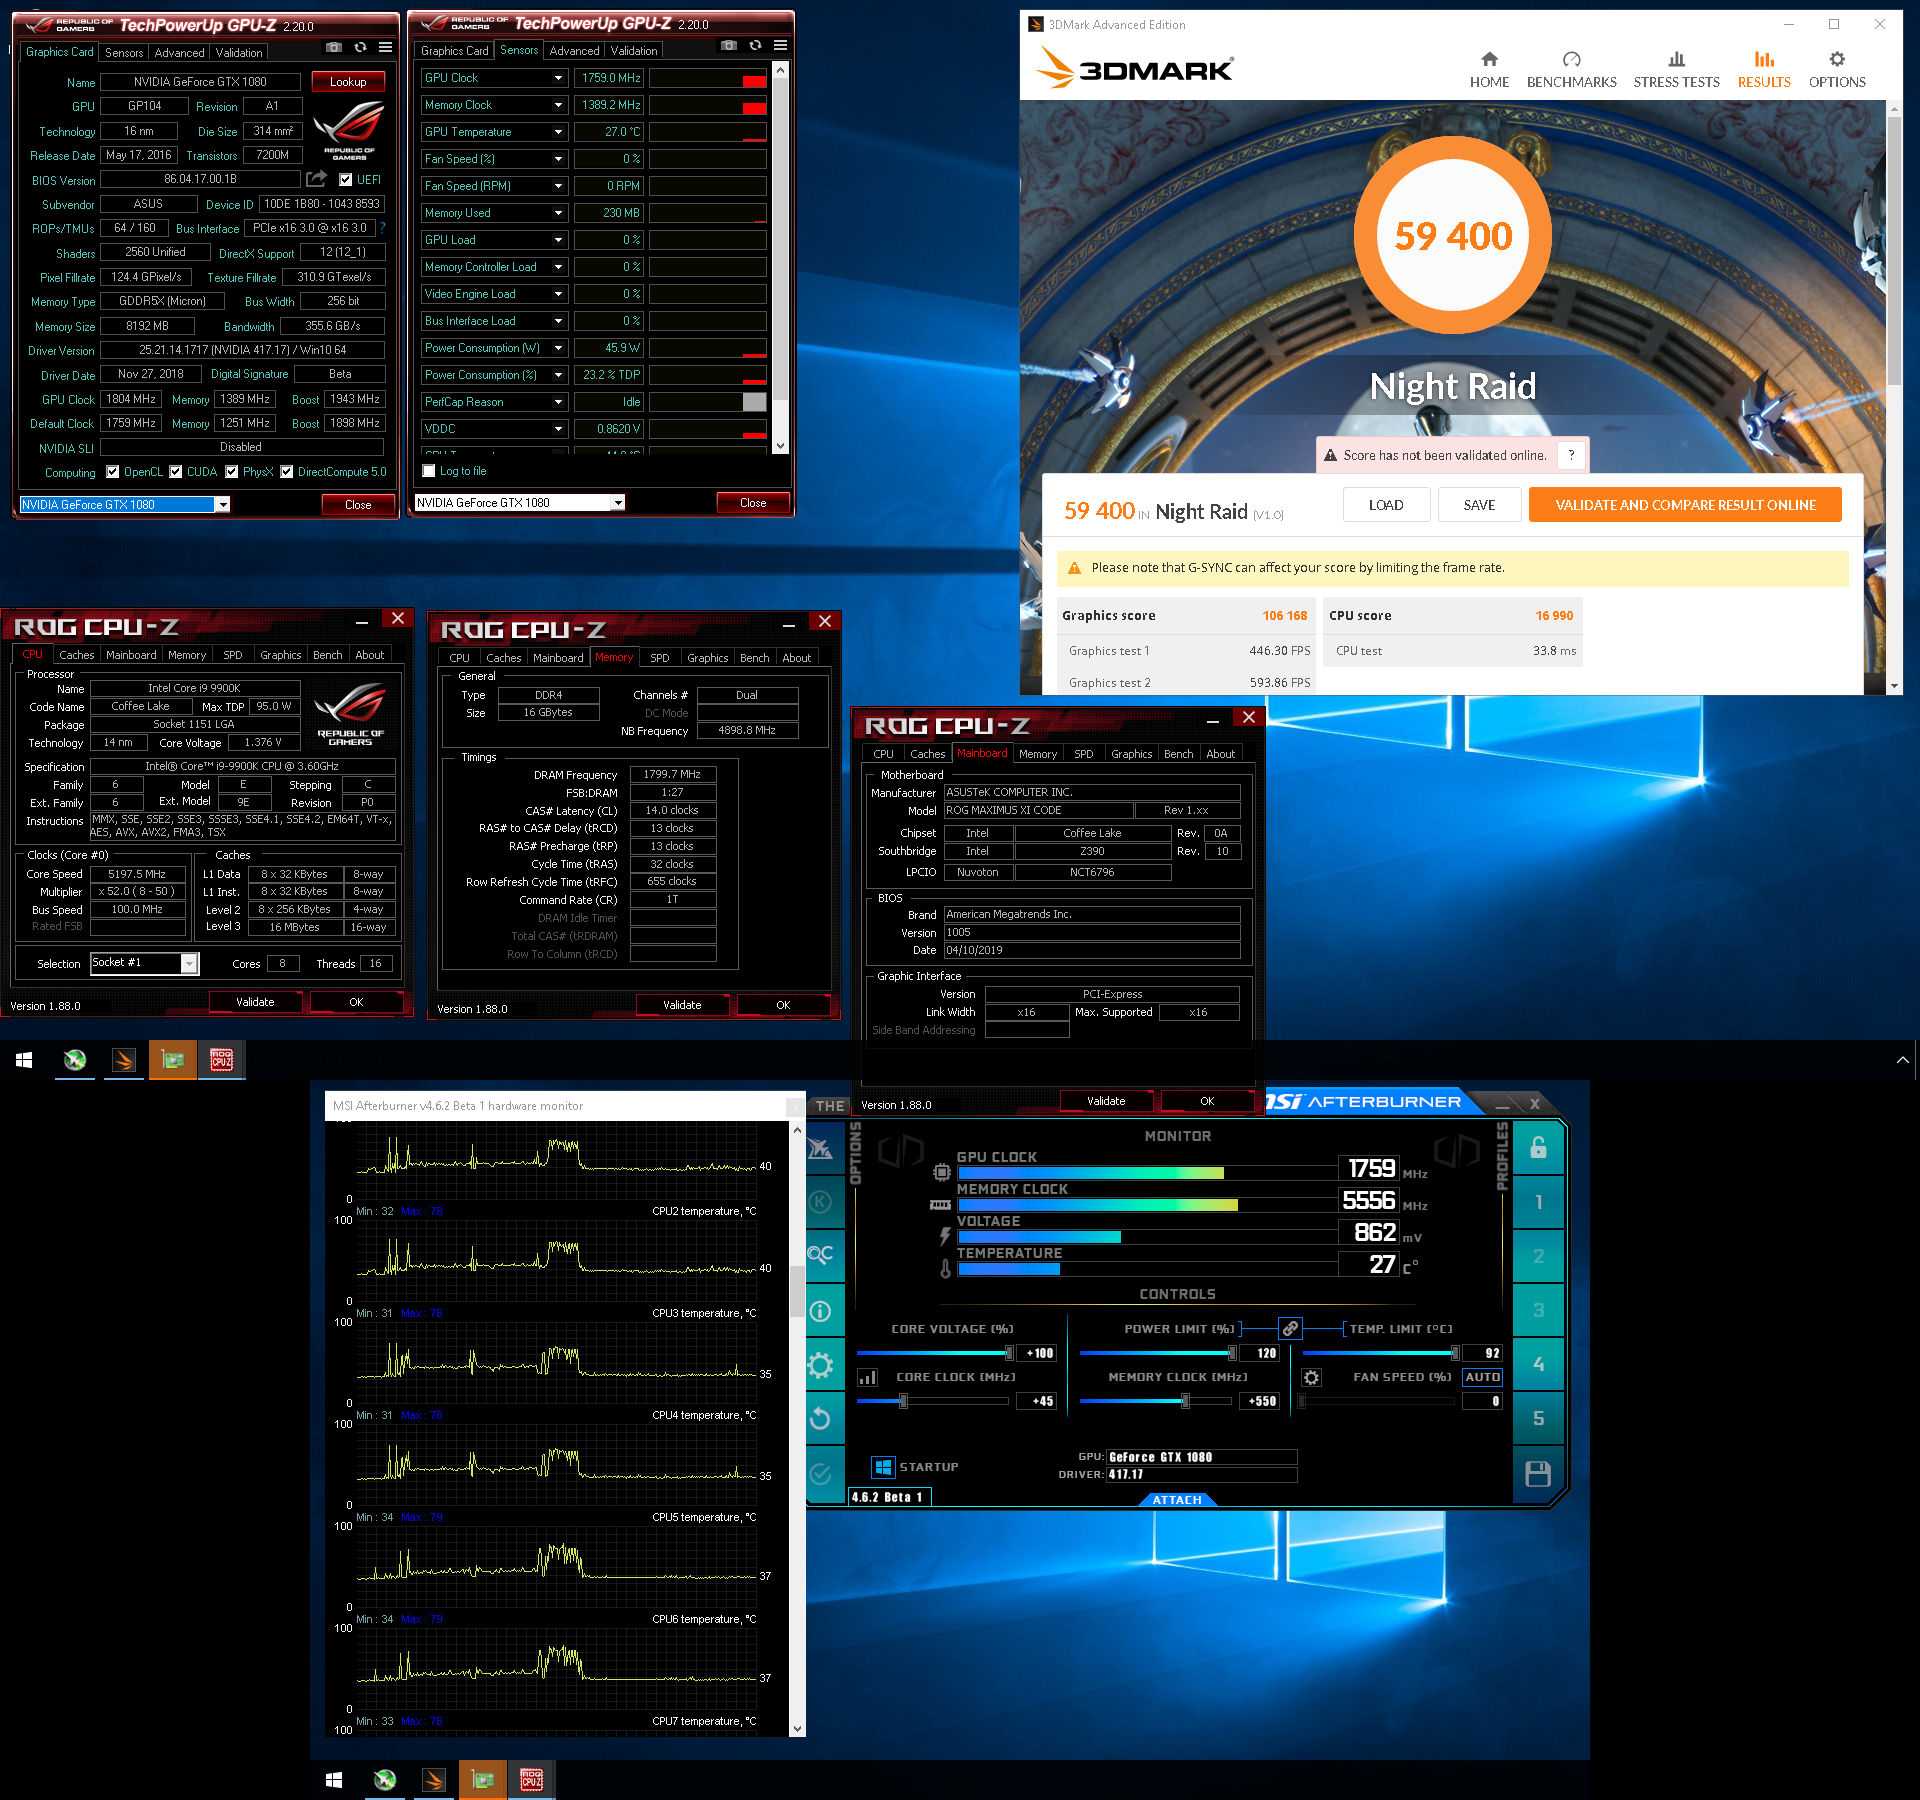Open GPU Load sensor dropdown arrow

[559, 240]
